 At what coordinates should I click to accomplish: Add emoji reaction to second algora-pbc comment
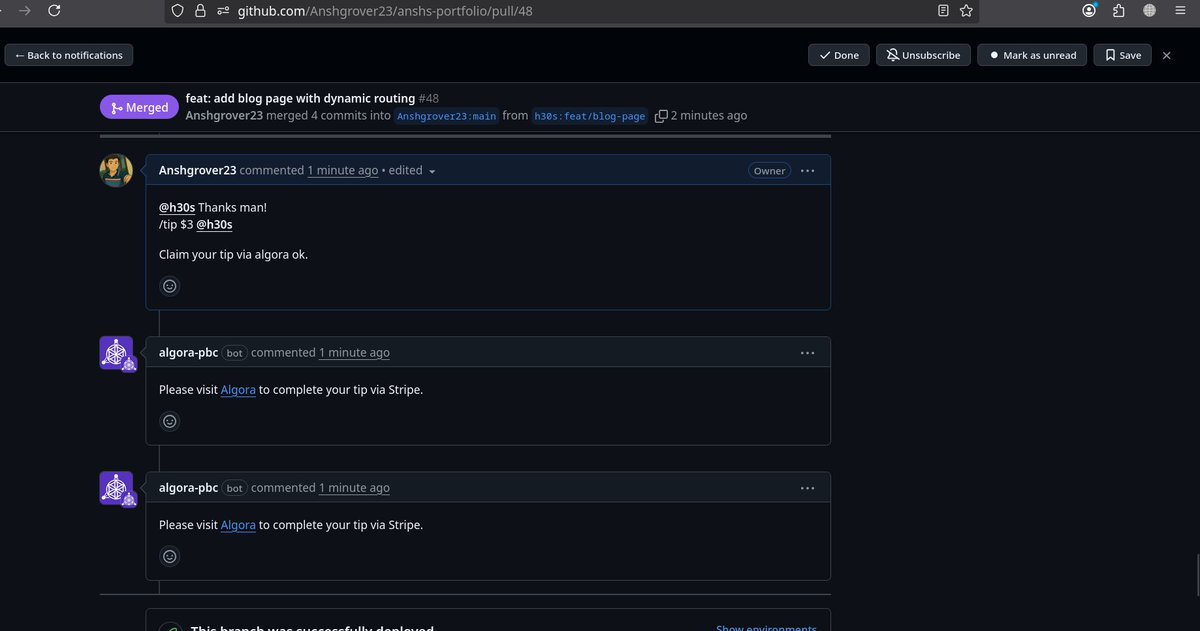(170, 556)
